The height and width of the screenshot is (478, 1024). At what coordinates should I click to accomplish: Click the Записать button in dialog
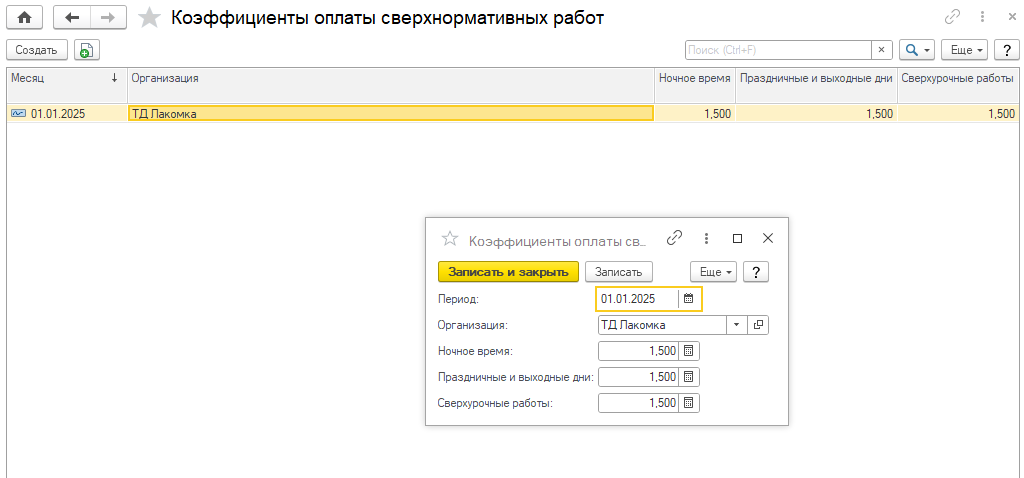618,272
